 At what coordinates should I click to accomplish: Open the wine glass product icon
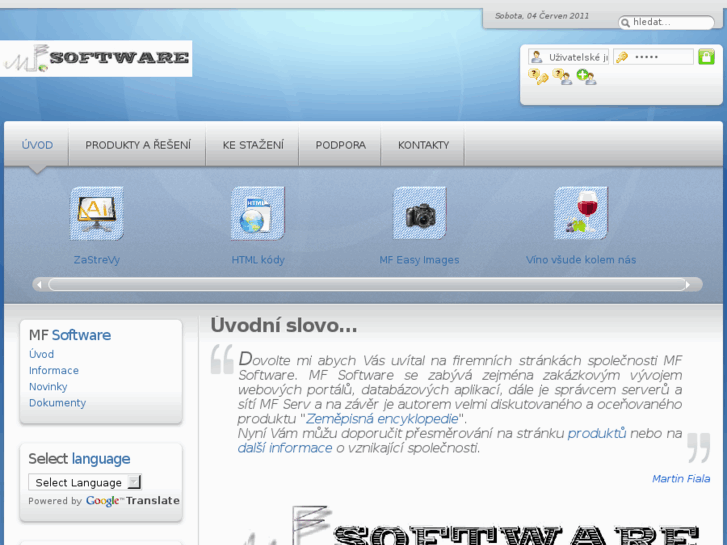coord(580,213)
